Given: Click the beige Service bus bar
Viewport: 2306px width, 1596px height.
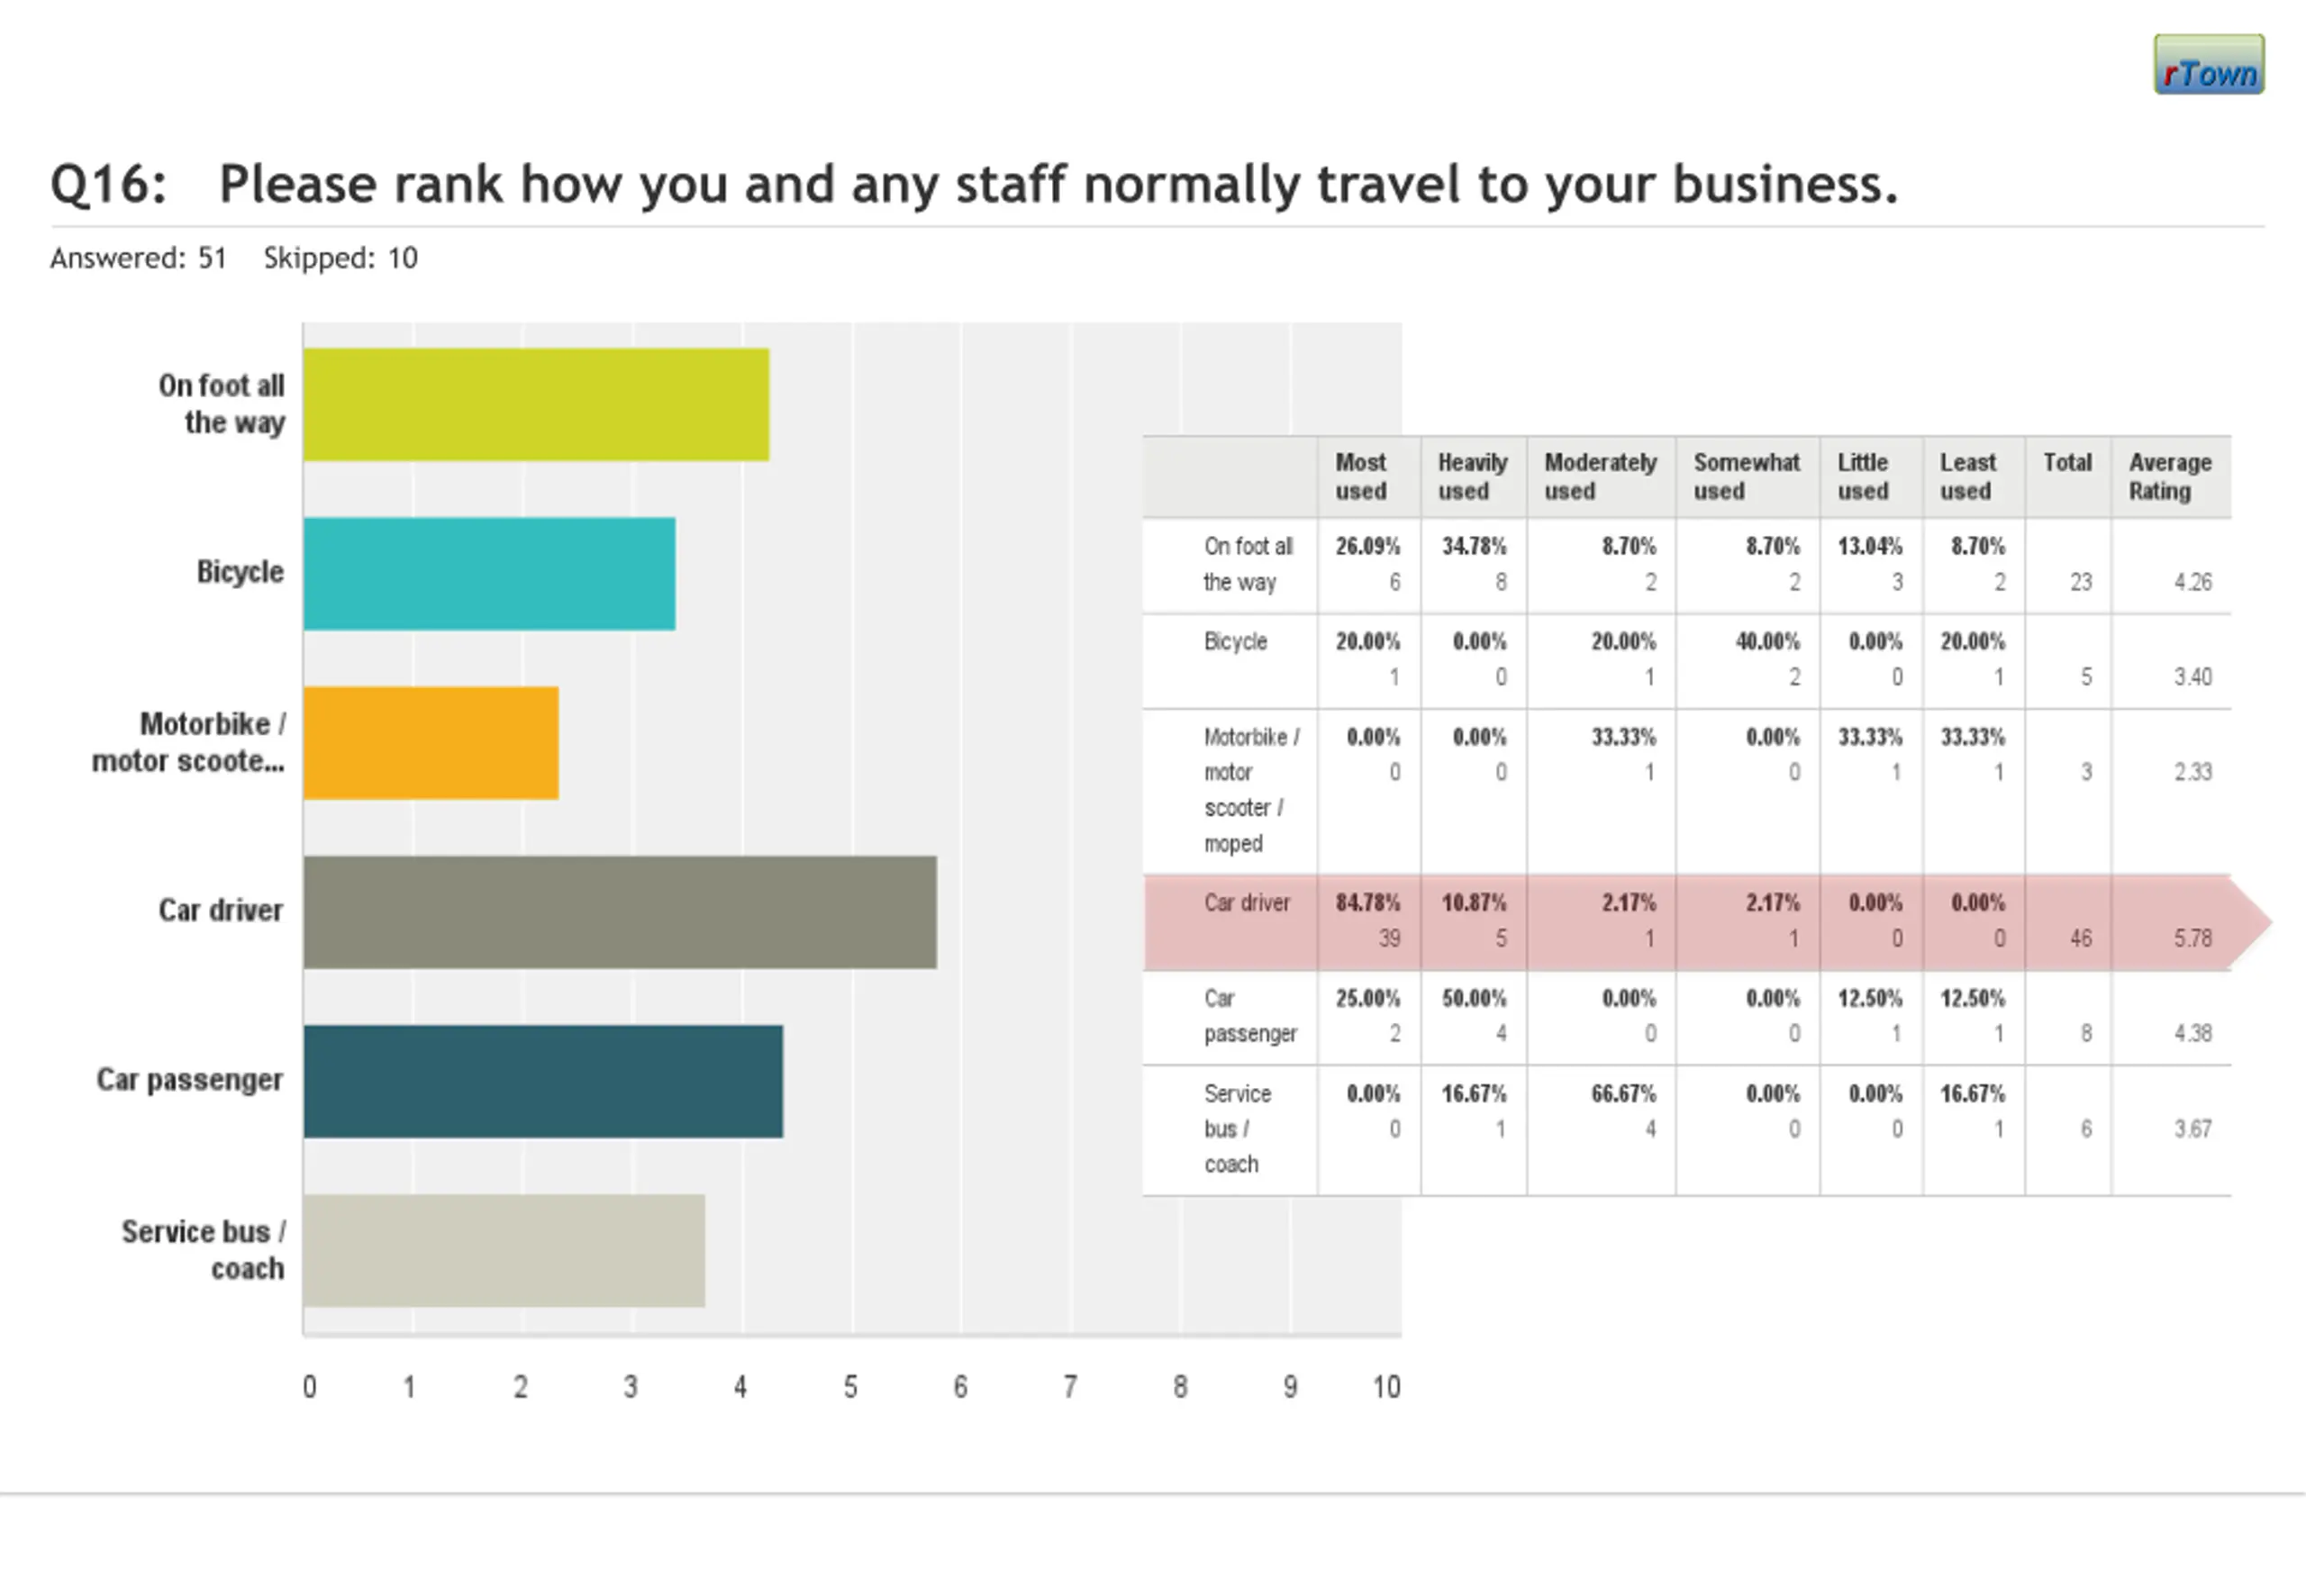Looking at the screenshot, I should point(504,1250).
